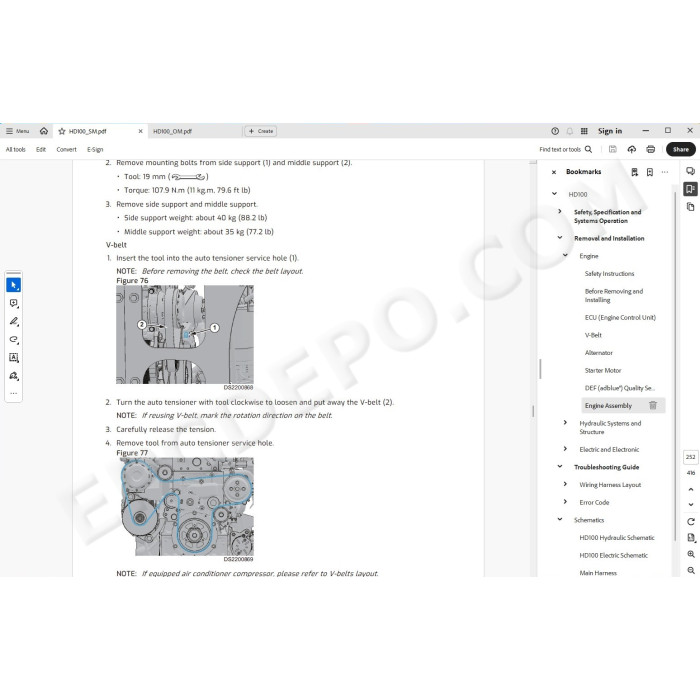Open the comments panel icon
This screenshot has width=700, height=700.
[x=690, y=171]
